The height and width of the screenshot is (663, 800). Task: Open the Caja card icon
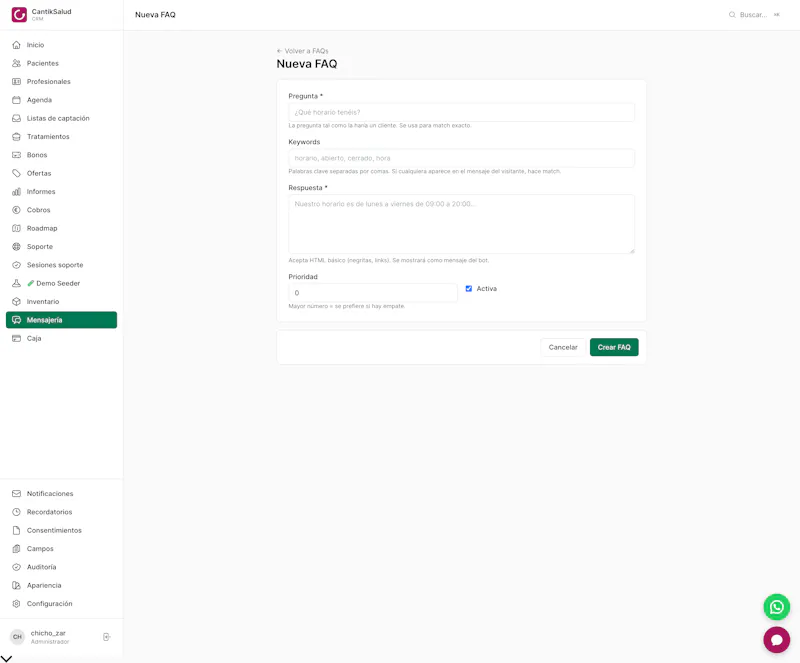pyautogui.click(x=16, y=338)
